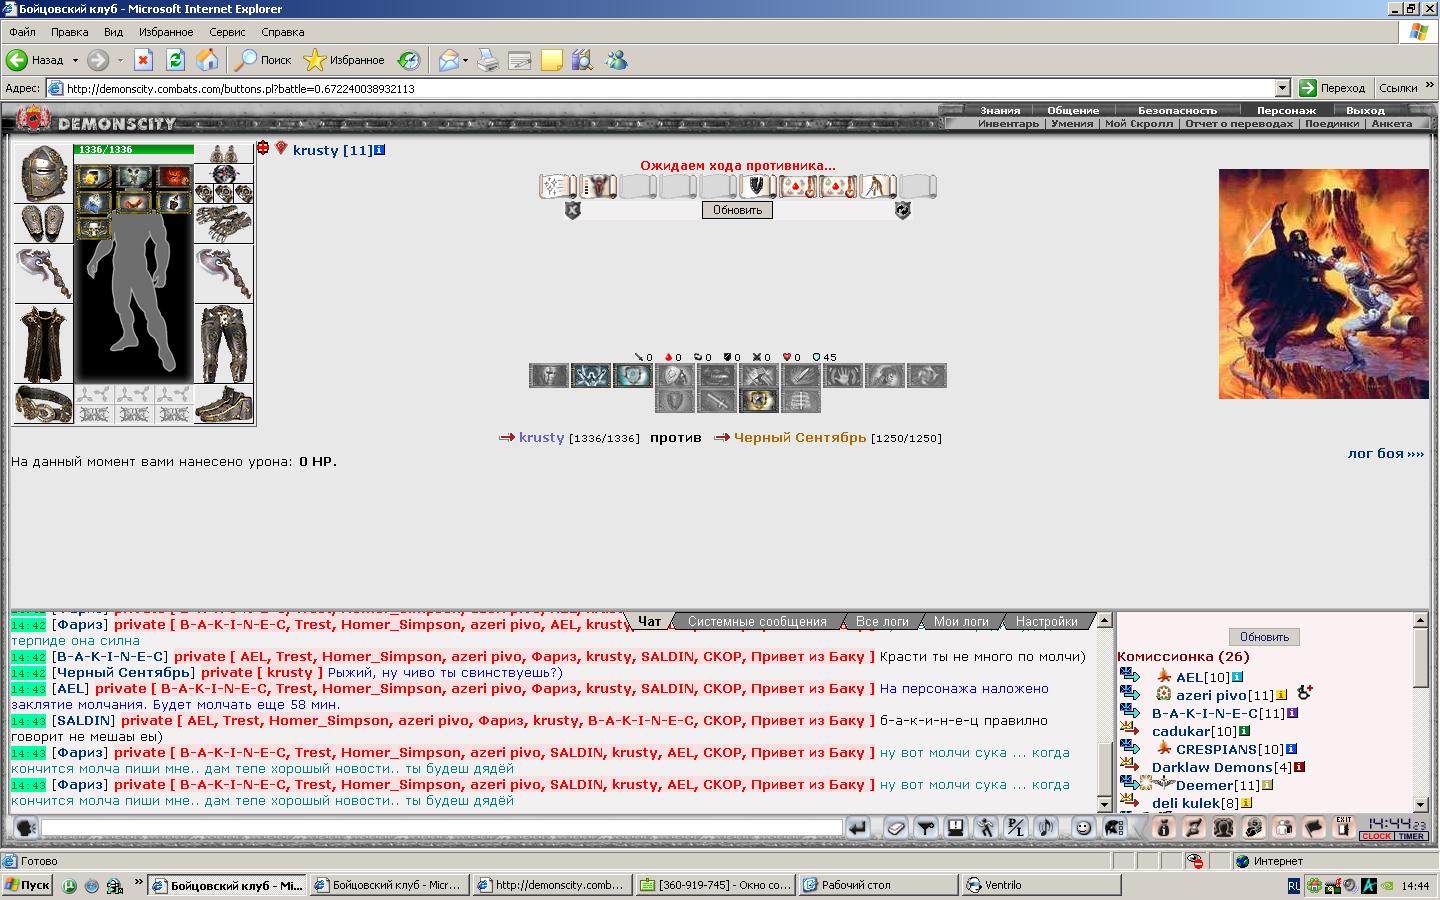Switch to Рабочий стол taskbar window

[877, 885]
